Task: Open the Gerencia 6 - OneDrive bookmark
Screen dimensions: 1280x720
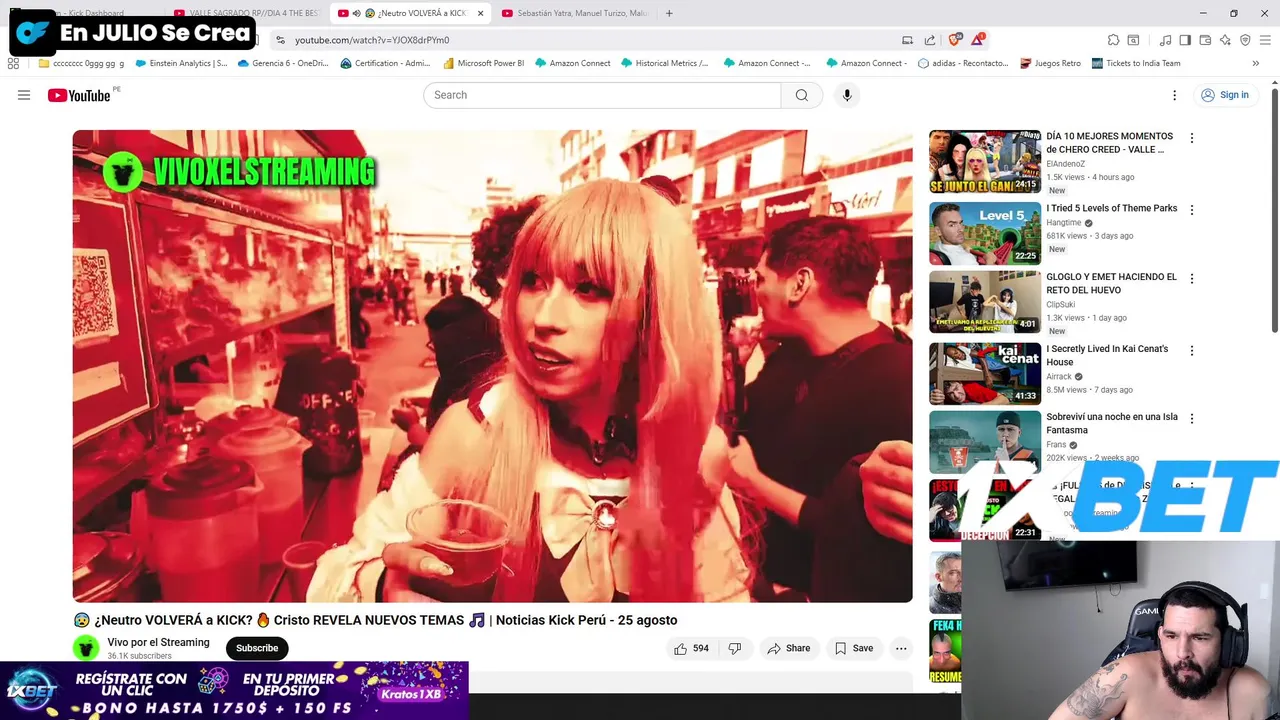Action: [283, 63]
